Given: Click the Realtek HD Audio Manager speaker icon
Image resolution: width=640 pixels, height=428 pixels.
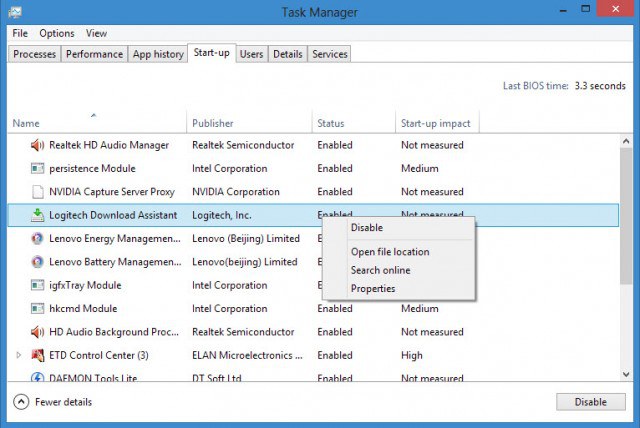Looking at the screenshot, I should pyautogui.click(x=37, y=145).
